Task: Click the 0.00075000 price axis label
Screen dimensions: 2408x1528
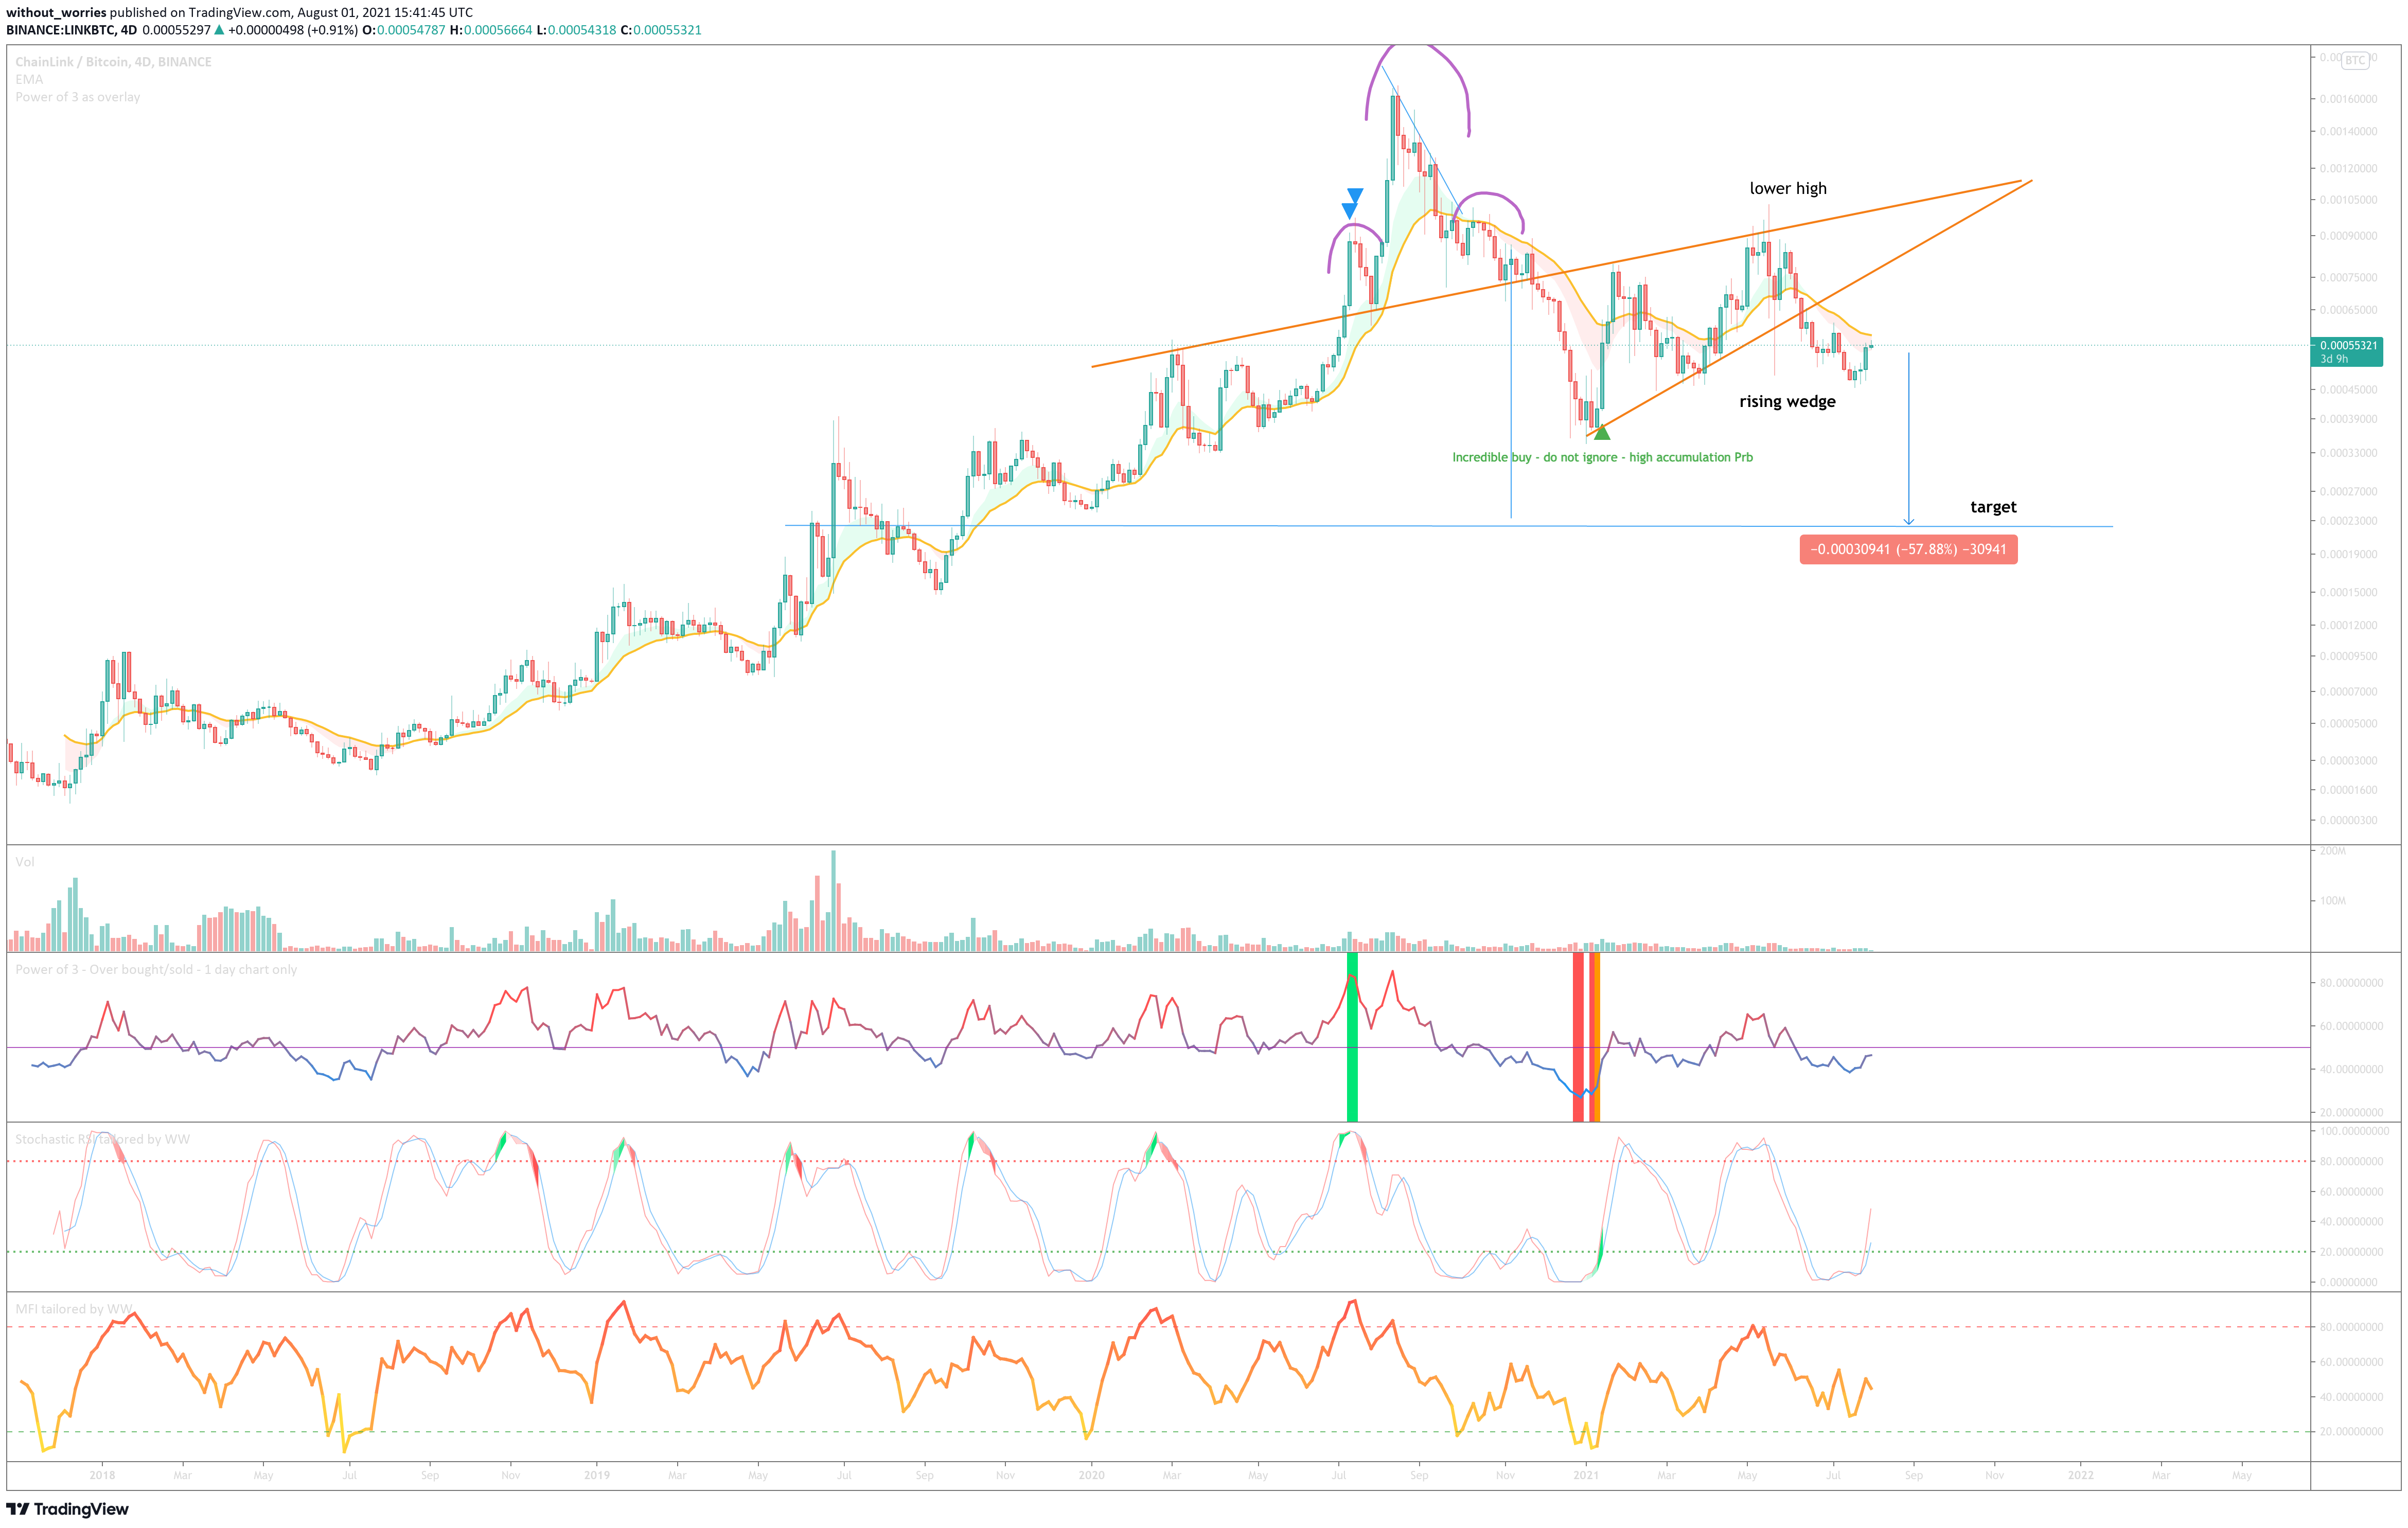Action: click(x=2349, y=277)
